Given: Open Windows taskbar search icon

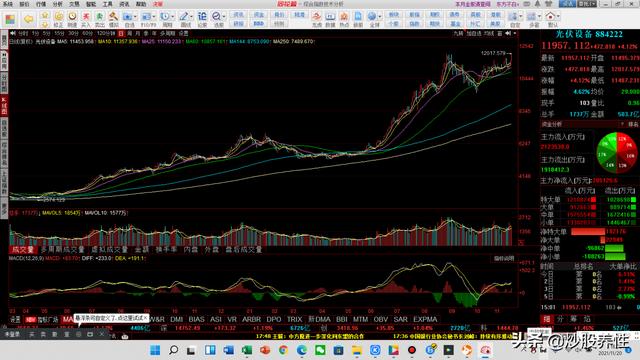Looking at the screenshot, I should 173,350.
